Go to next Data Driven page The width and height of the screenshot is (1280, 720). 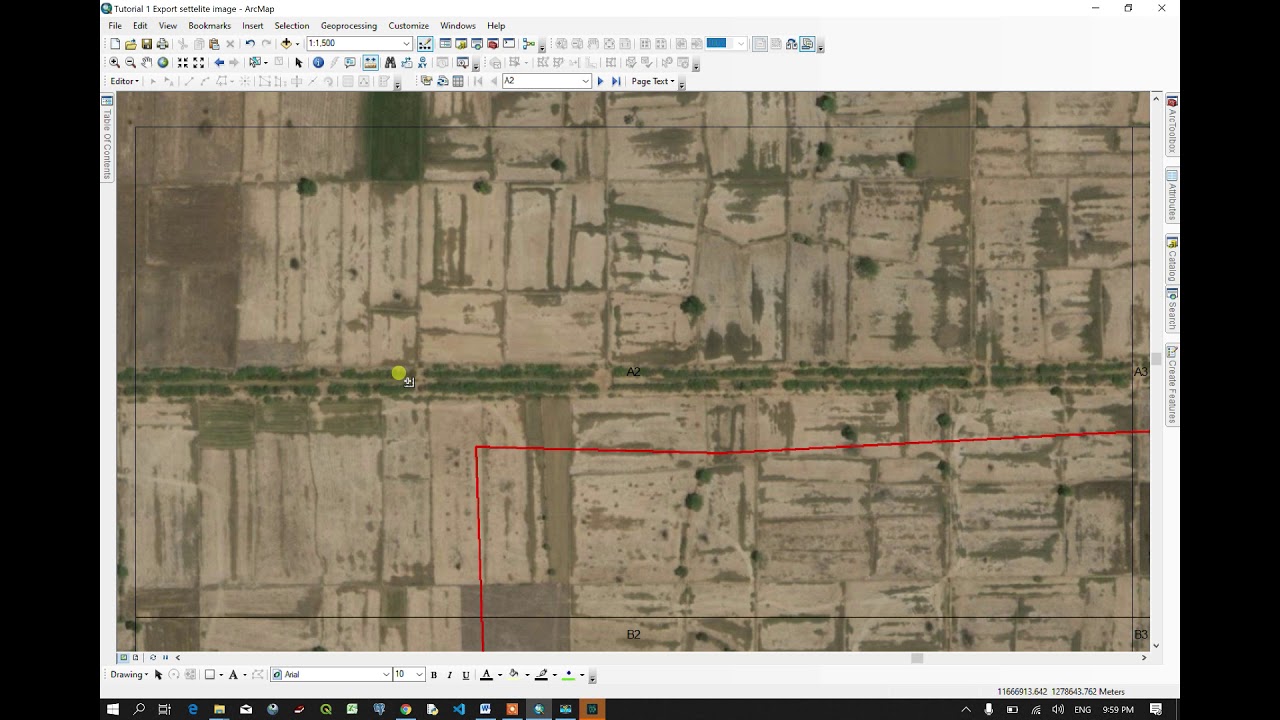tap(600, 81)
